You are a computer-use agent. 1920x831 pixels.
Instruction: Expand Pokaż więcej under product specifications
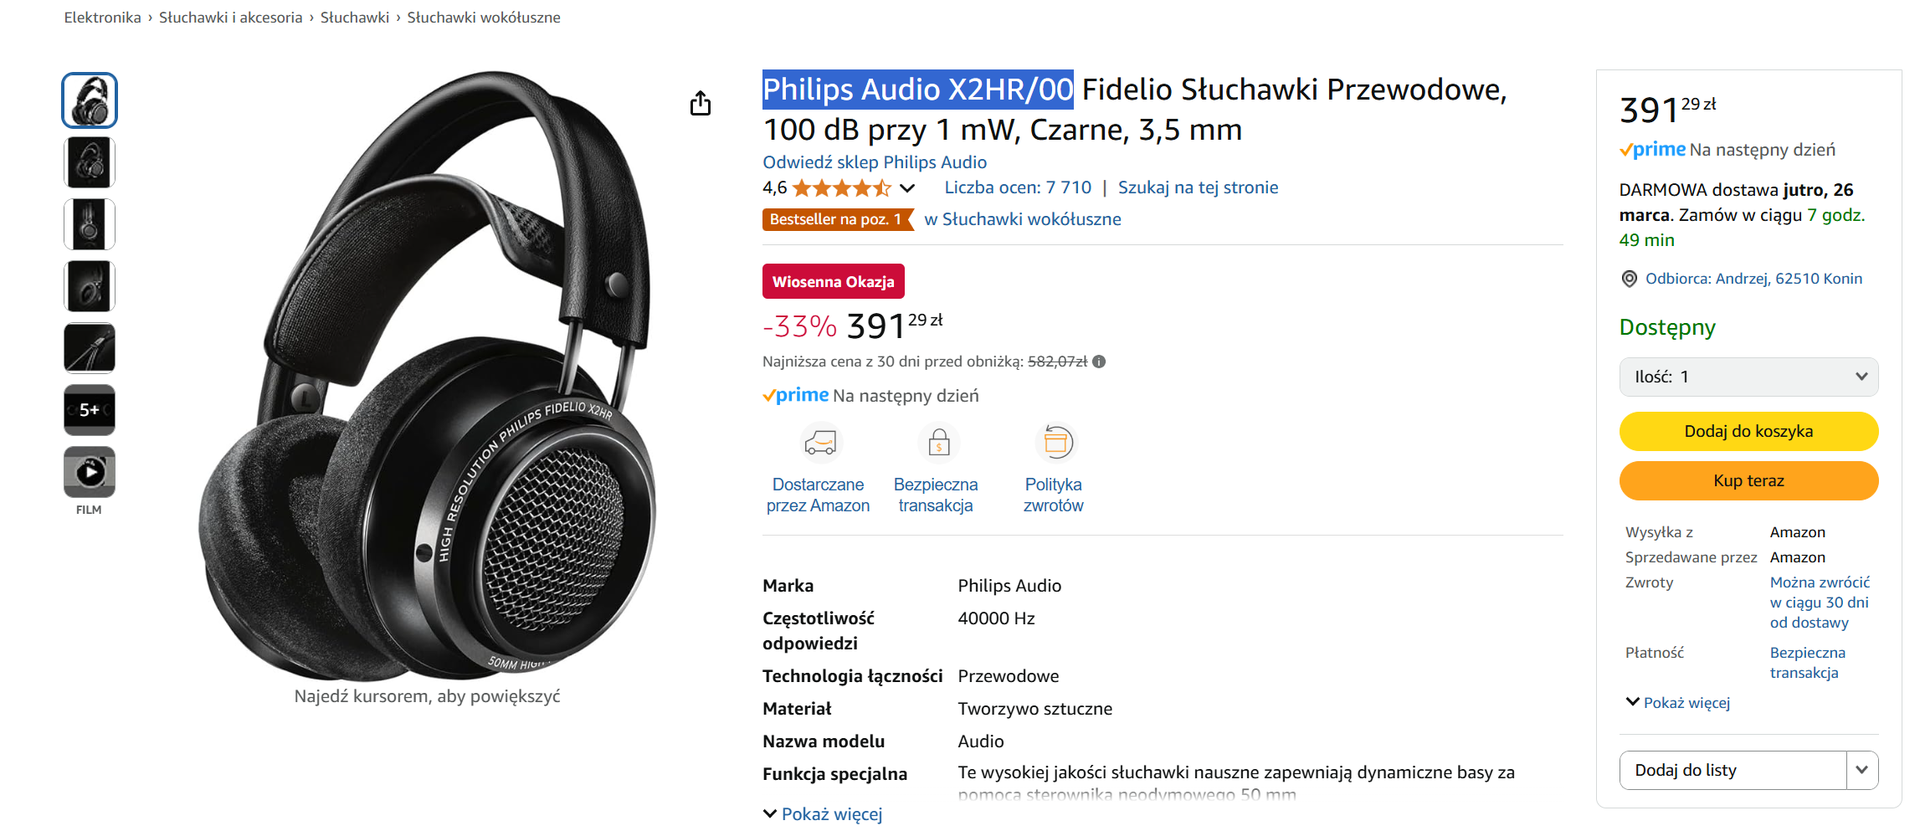(x=831, y=813)
